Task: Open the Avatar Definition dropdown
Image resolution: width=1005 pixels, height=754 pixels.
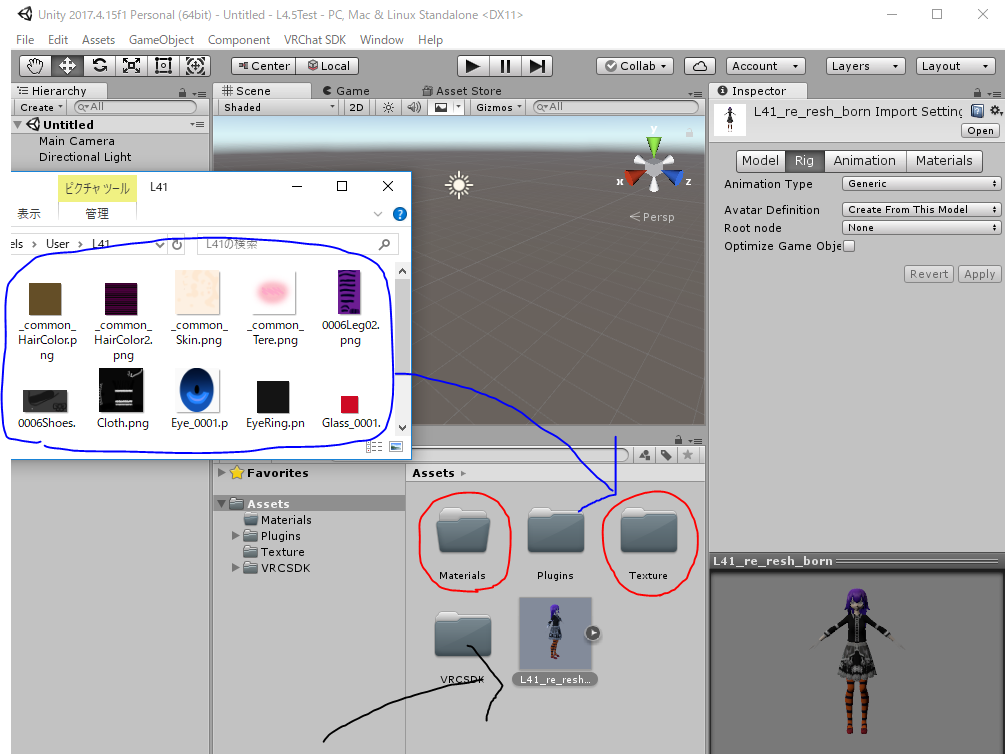Action: pyautogui.click(x=921, y=210)
